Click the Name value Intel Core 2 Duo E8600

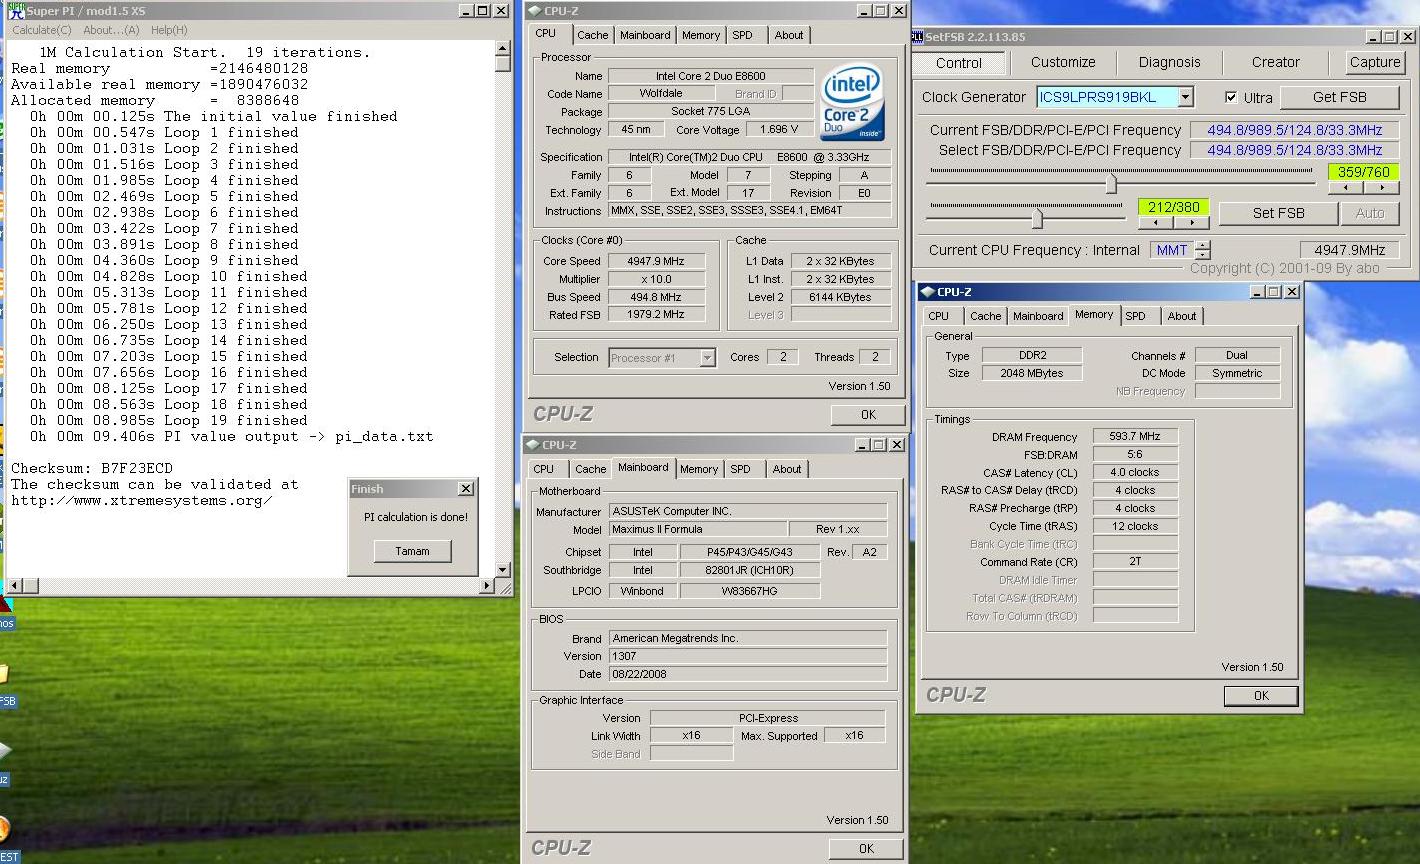710,76
